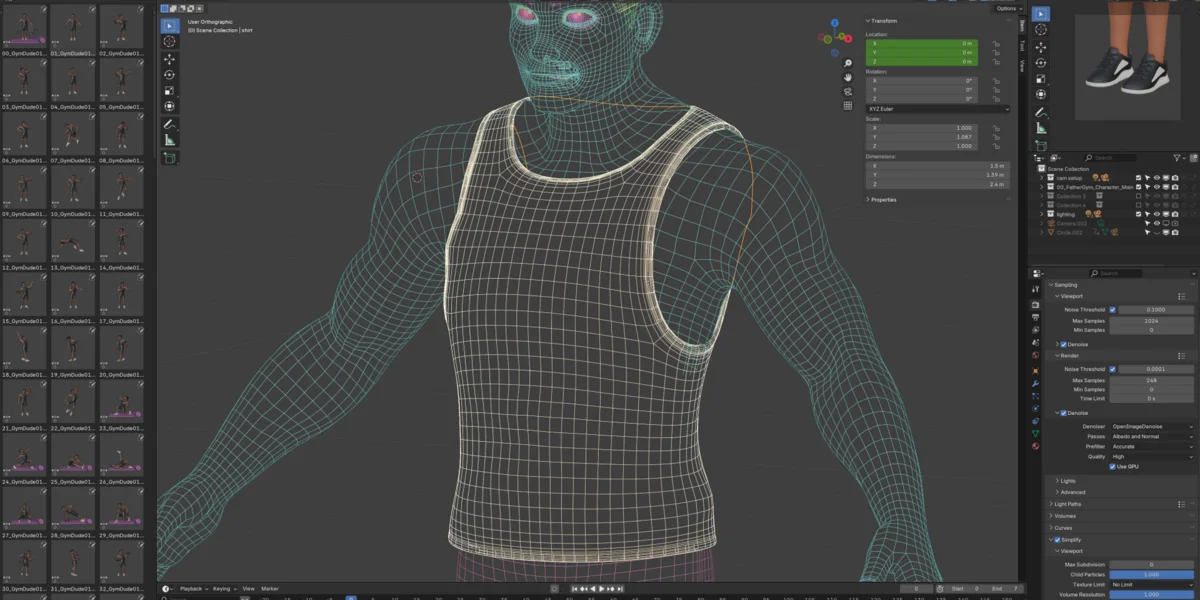Select the Scale tool

[x=168, y=91]
